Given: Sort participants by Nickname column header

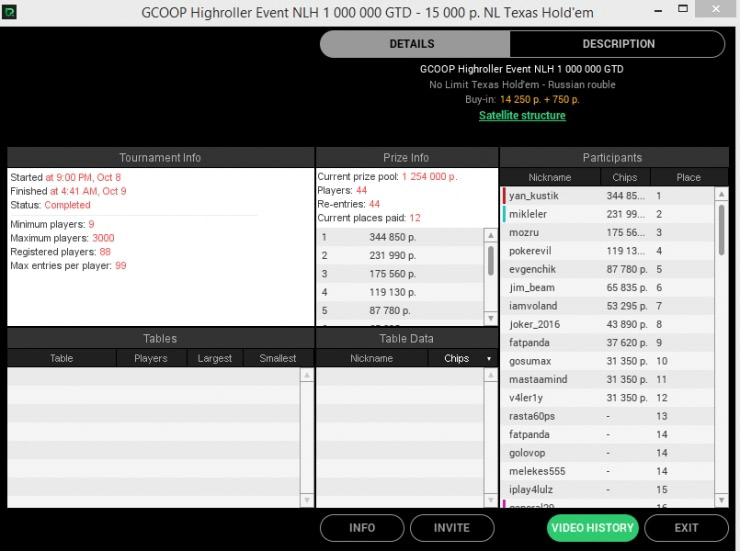Looking at the screenshot, I should point(550,177).
